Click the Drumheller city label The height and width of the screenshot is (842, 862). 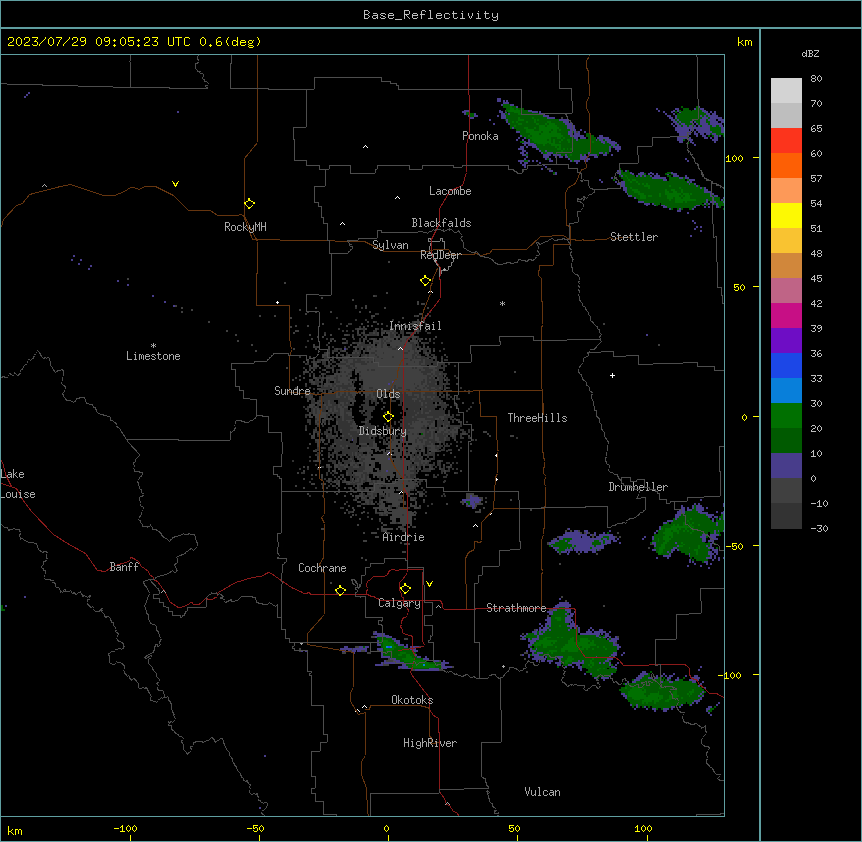638,487
